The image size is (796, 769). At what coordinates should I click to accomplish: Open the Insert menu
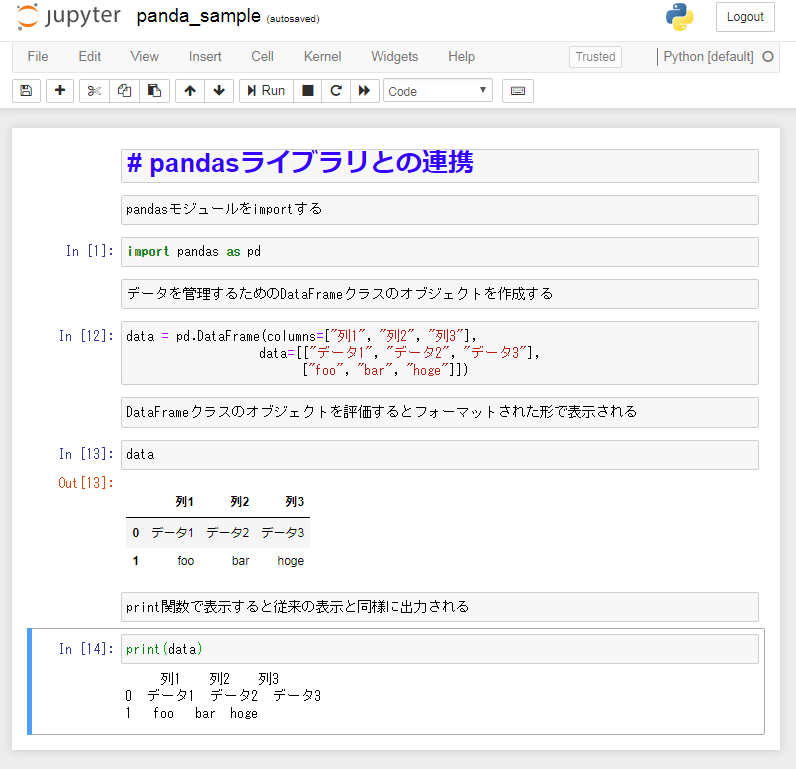[205, 56]
